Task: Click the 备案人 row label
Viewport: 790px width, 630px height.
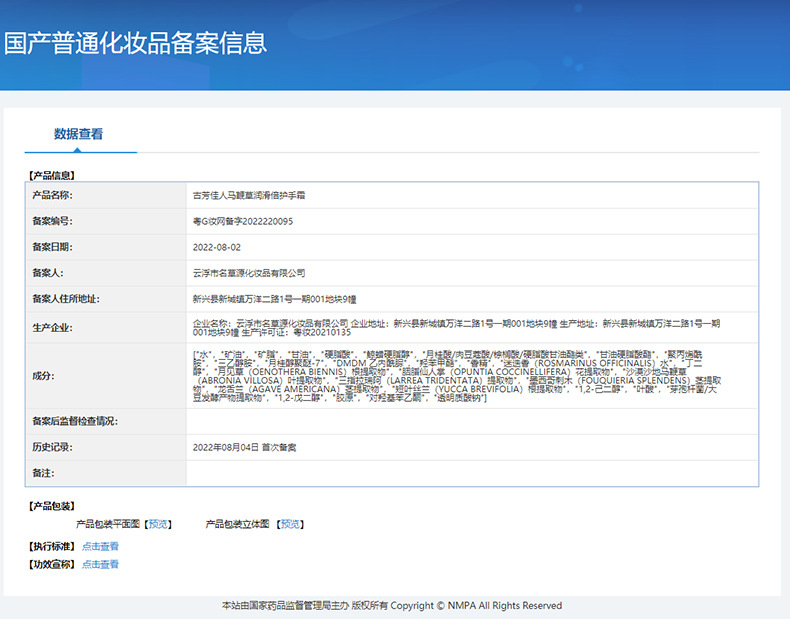Action: tap(48, 273)
